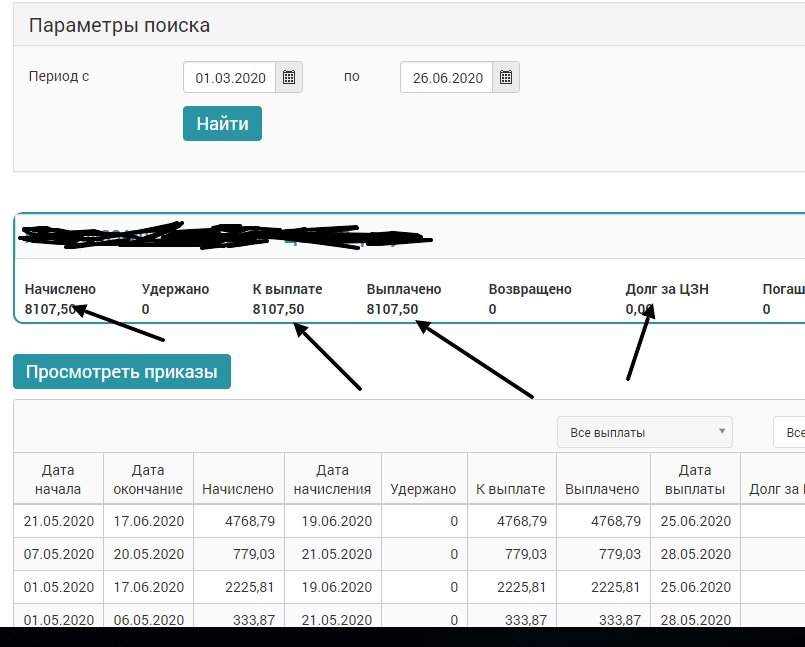Image resolution: width=805 pixels, height=647 pixels.
Task: Open calendar picker for end date 26.06.2020
Action: (x=506, y=78)
